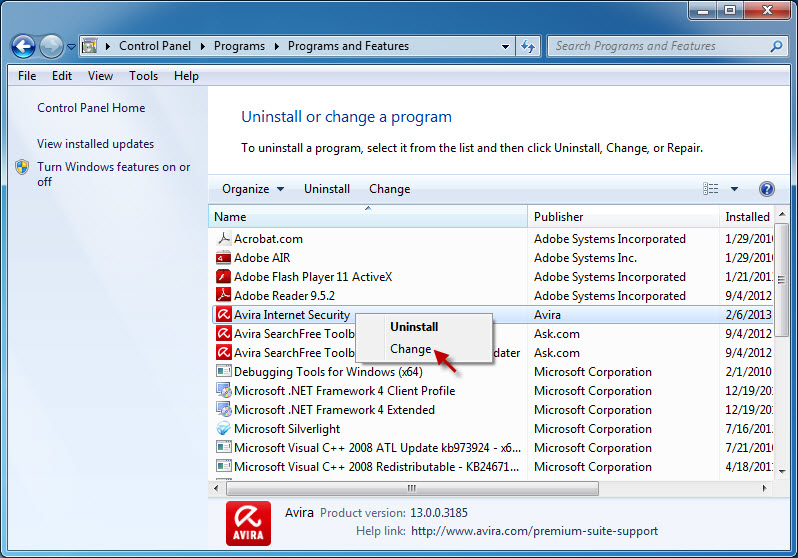Click the Avira Internet Security icon
Viewport: 798px width, 558px height.
tap(223, 315)
